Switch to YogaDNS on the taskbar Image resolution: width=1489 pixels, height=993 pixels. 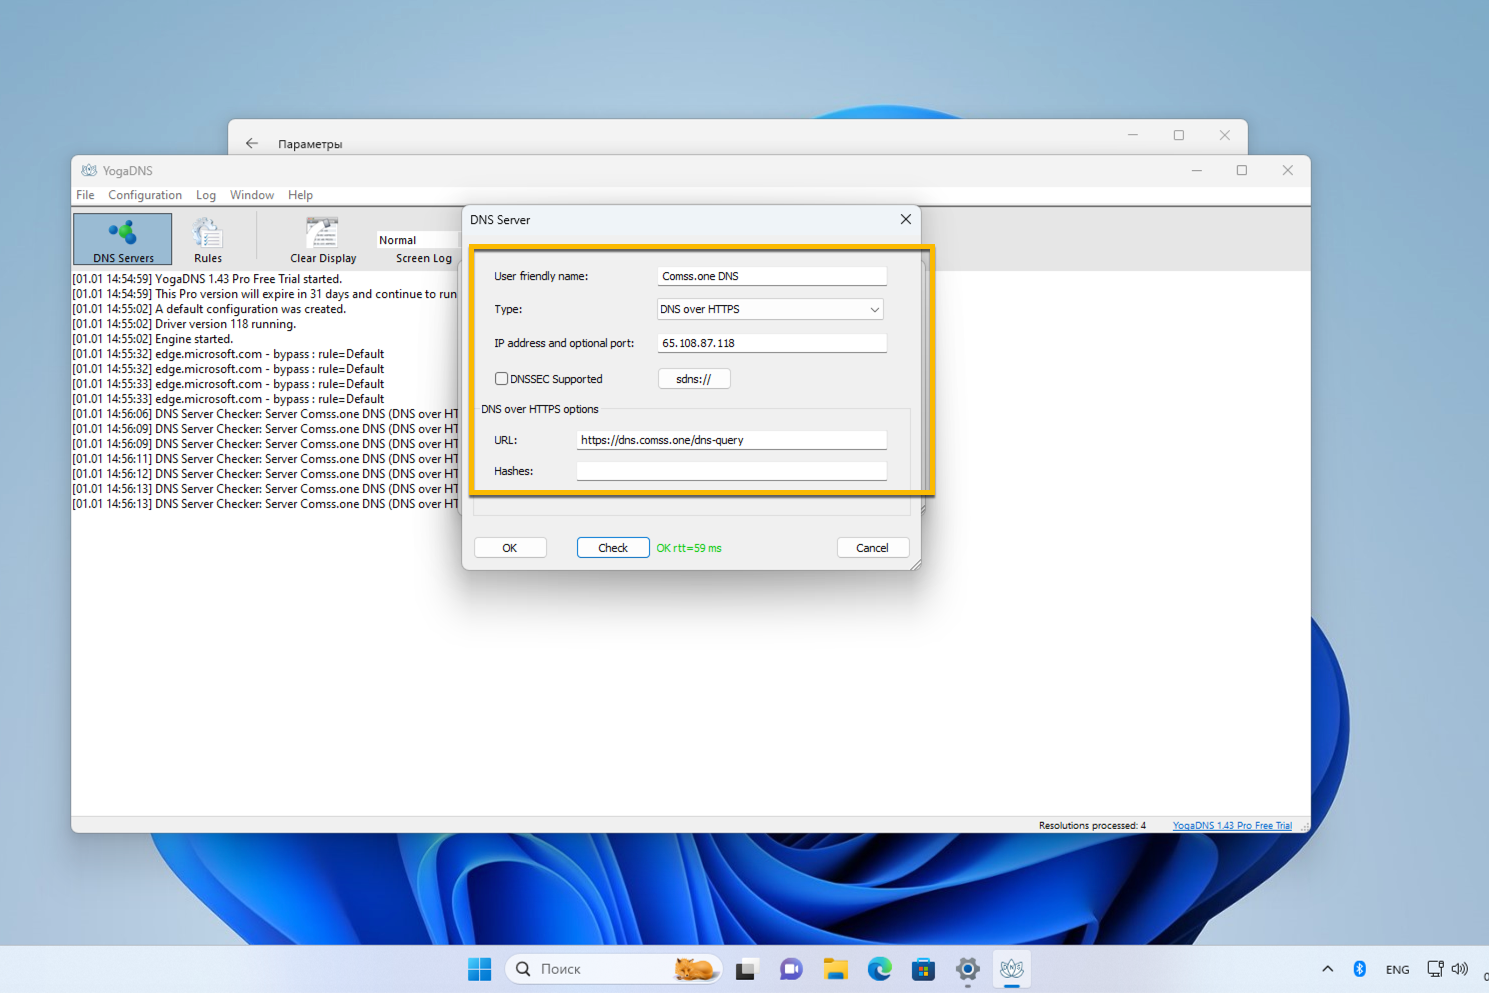[1011, 969]
